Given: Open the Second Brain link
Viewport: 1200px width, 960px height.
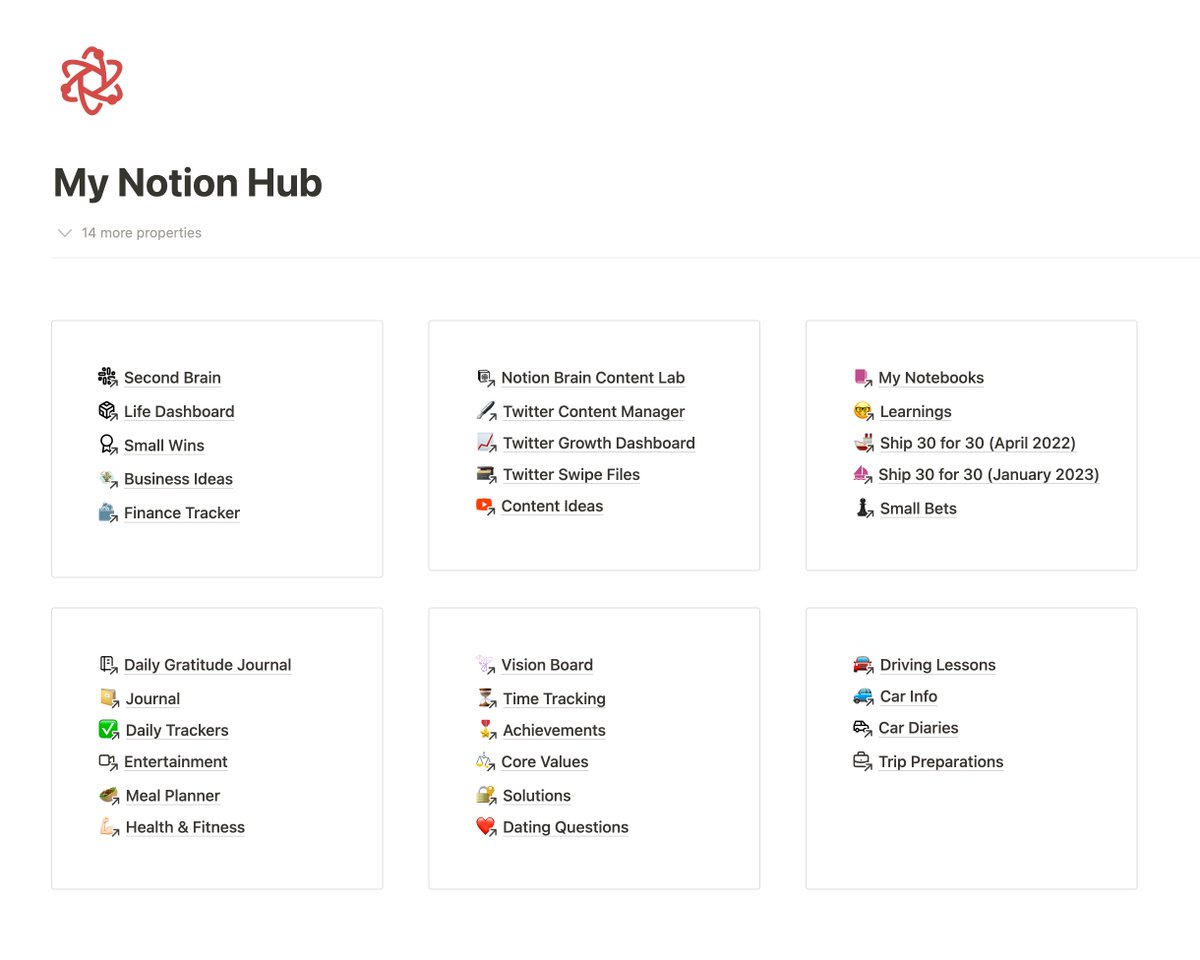Looking at the screenshot, I should tap(172, 378).
